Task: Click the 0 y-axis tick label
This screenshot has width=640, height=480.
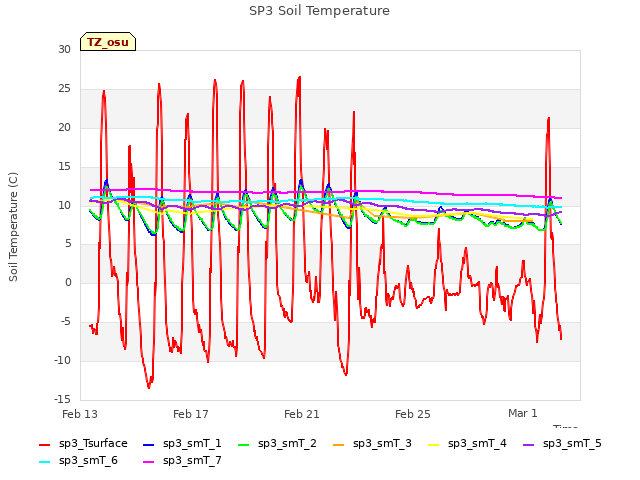Action: coord(68,282)
